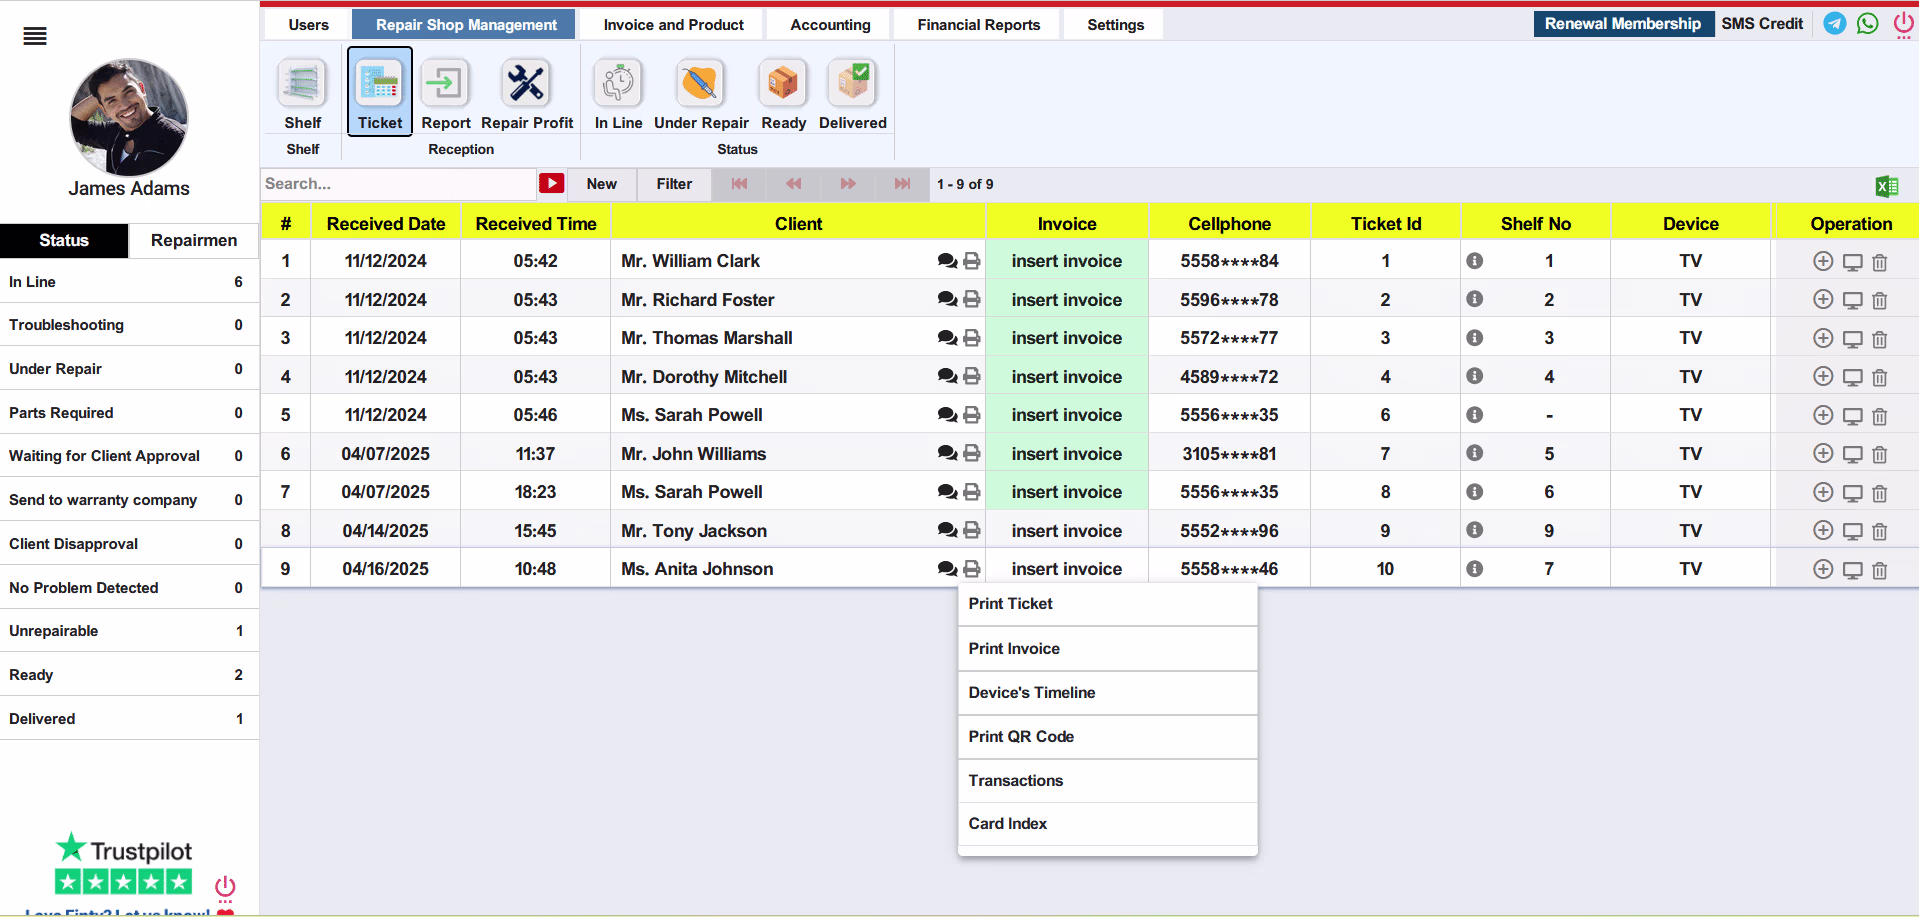Show info icon for ticket 7
This screenshot has height=917, width=1919.
pyautogui.click(x=1474, y=453)
